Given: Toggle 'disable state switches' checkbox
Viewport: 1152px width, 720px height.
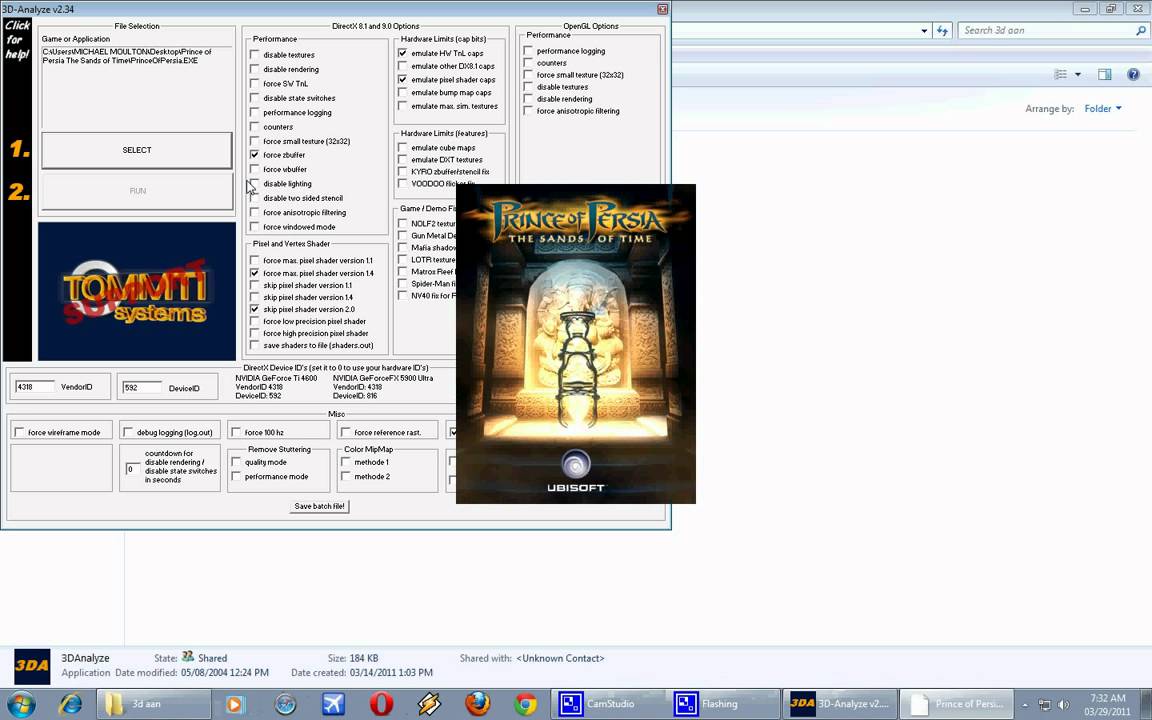Looking at the screenshot, I should click(x=255, y=98).
